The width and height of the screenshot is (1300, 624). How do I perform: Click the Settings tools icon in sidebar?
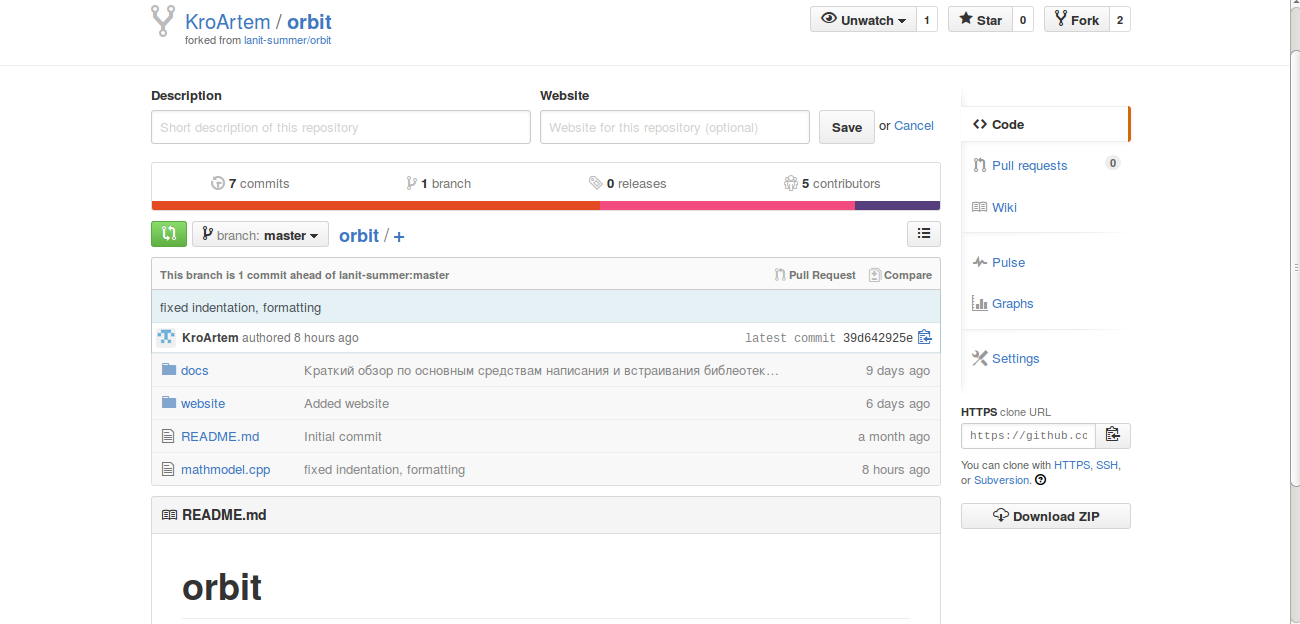[x=980, y=358]
